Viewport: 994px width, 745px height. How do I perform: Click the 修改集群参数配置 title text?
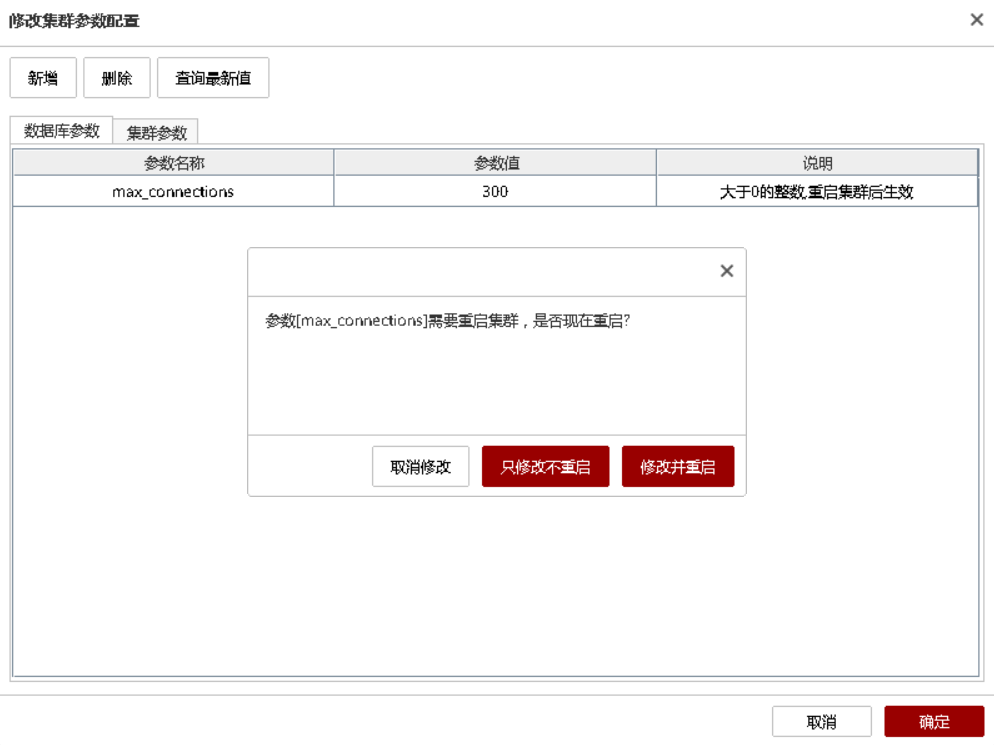click(74, 21)
